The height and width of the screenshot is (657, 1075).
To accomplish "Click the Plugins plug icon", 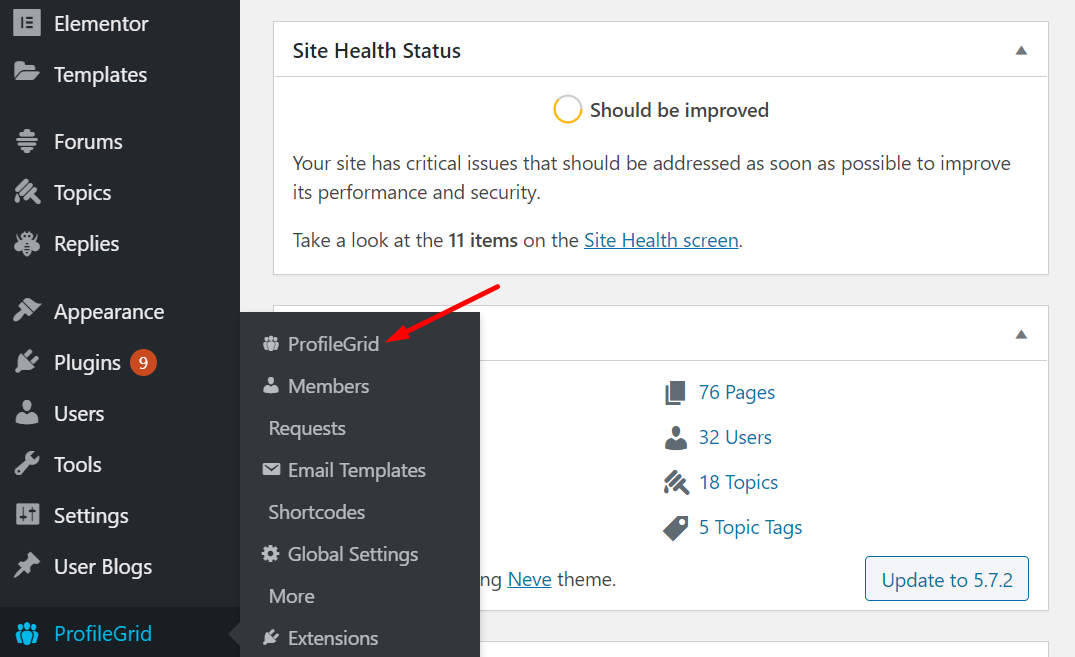I will (x=25, y=362).
